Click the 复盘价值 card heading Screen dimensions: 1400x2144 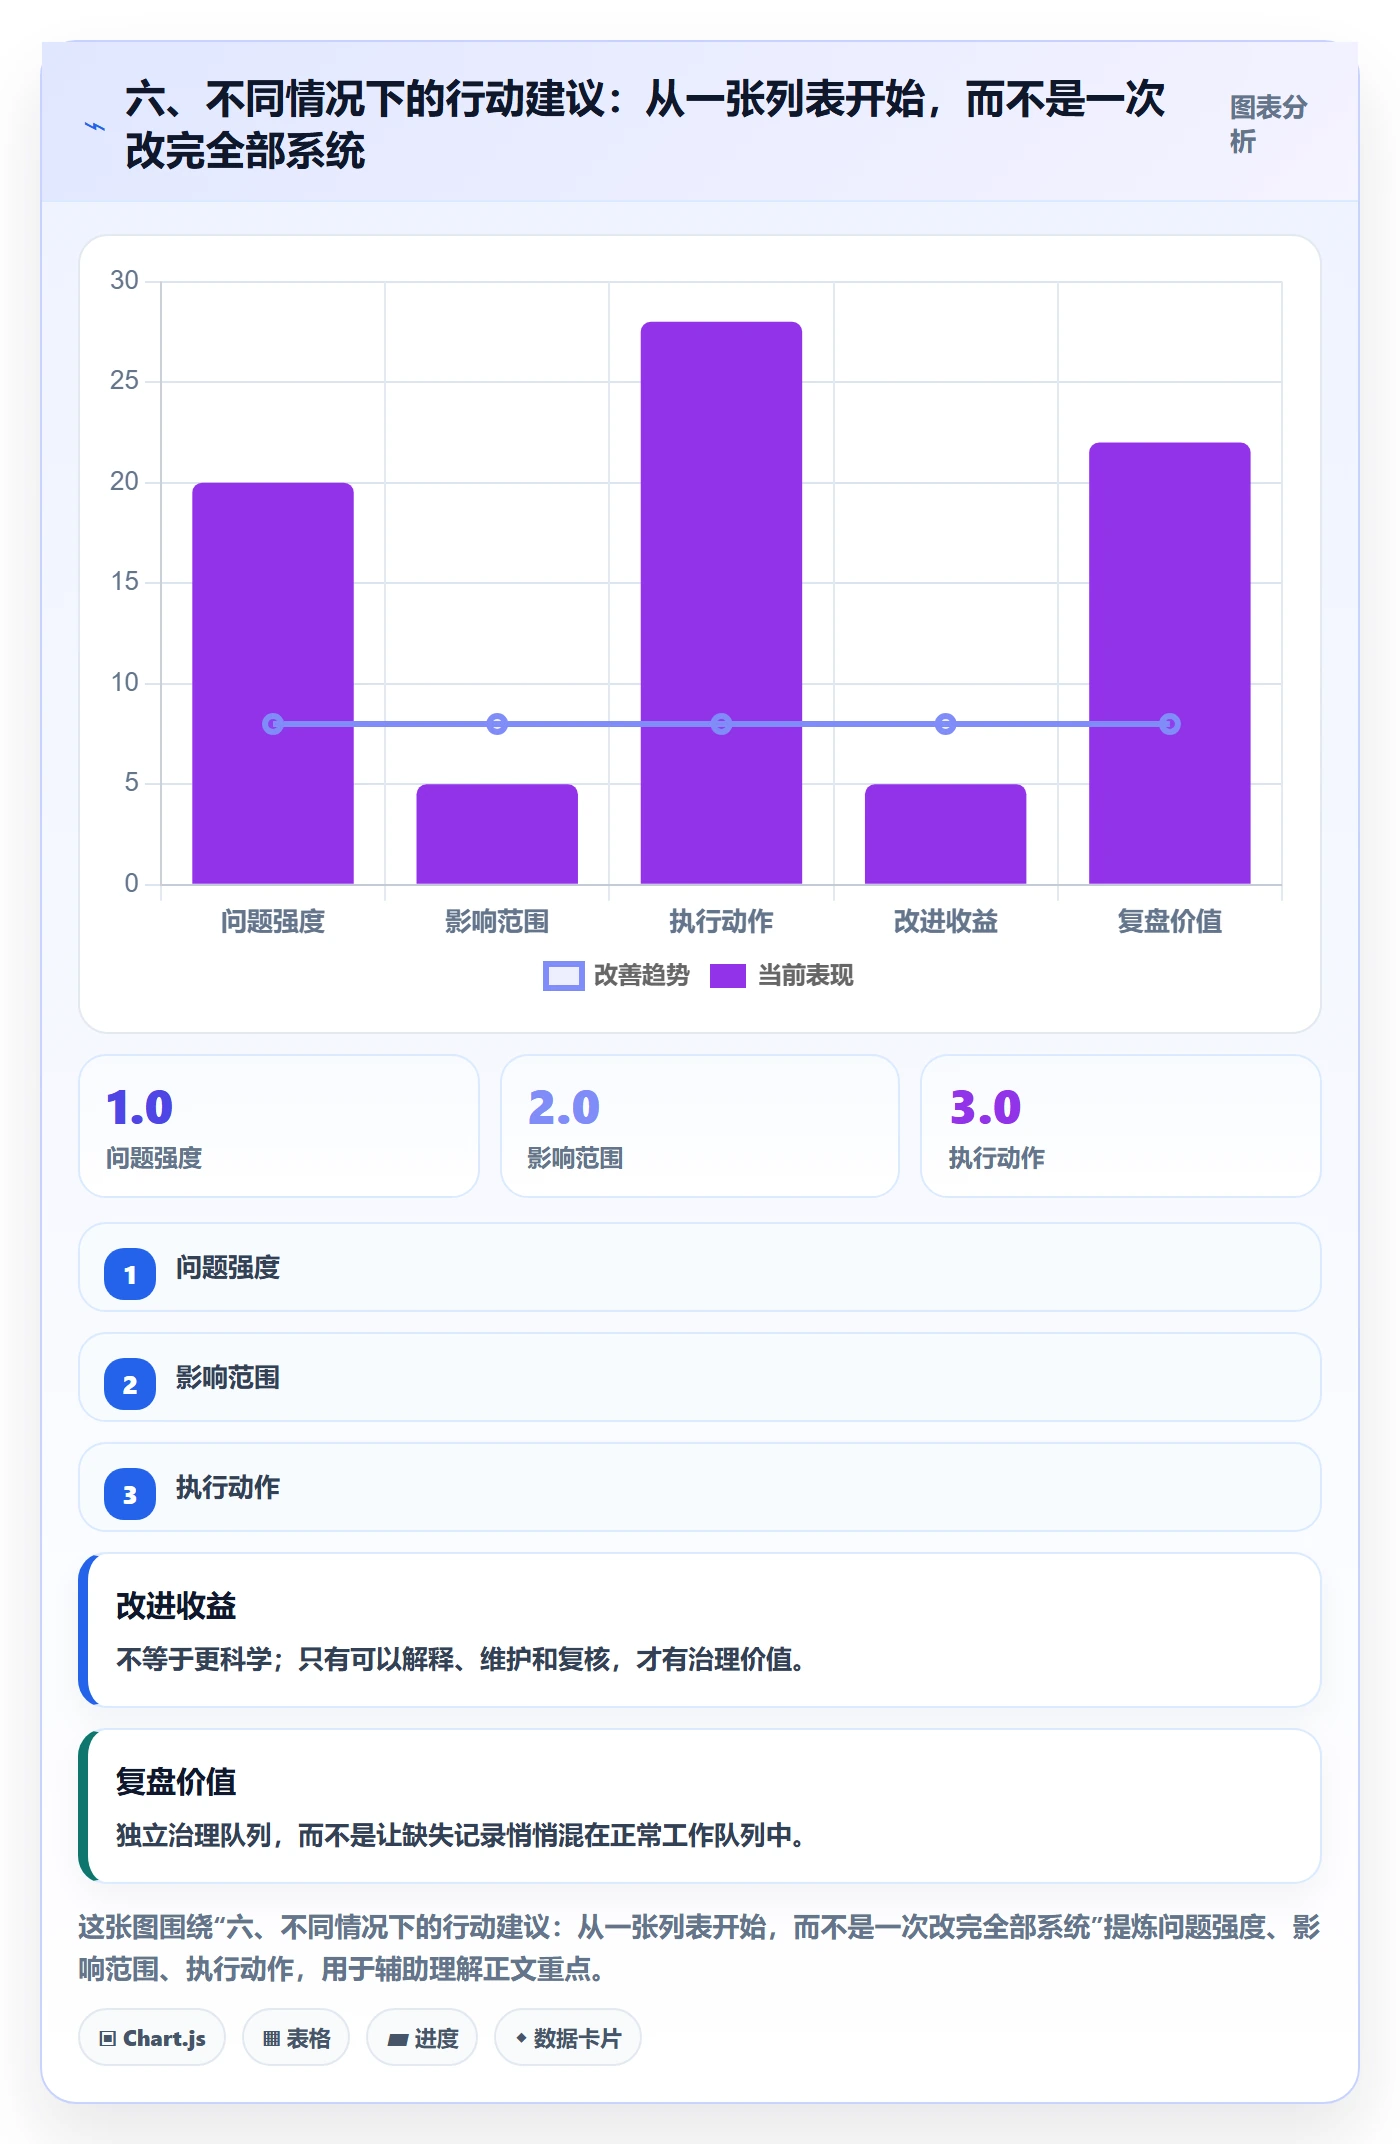(x=176, y=1782)
